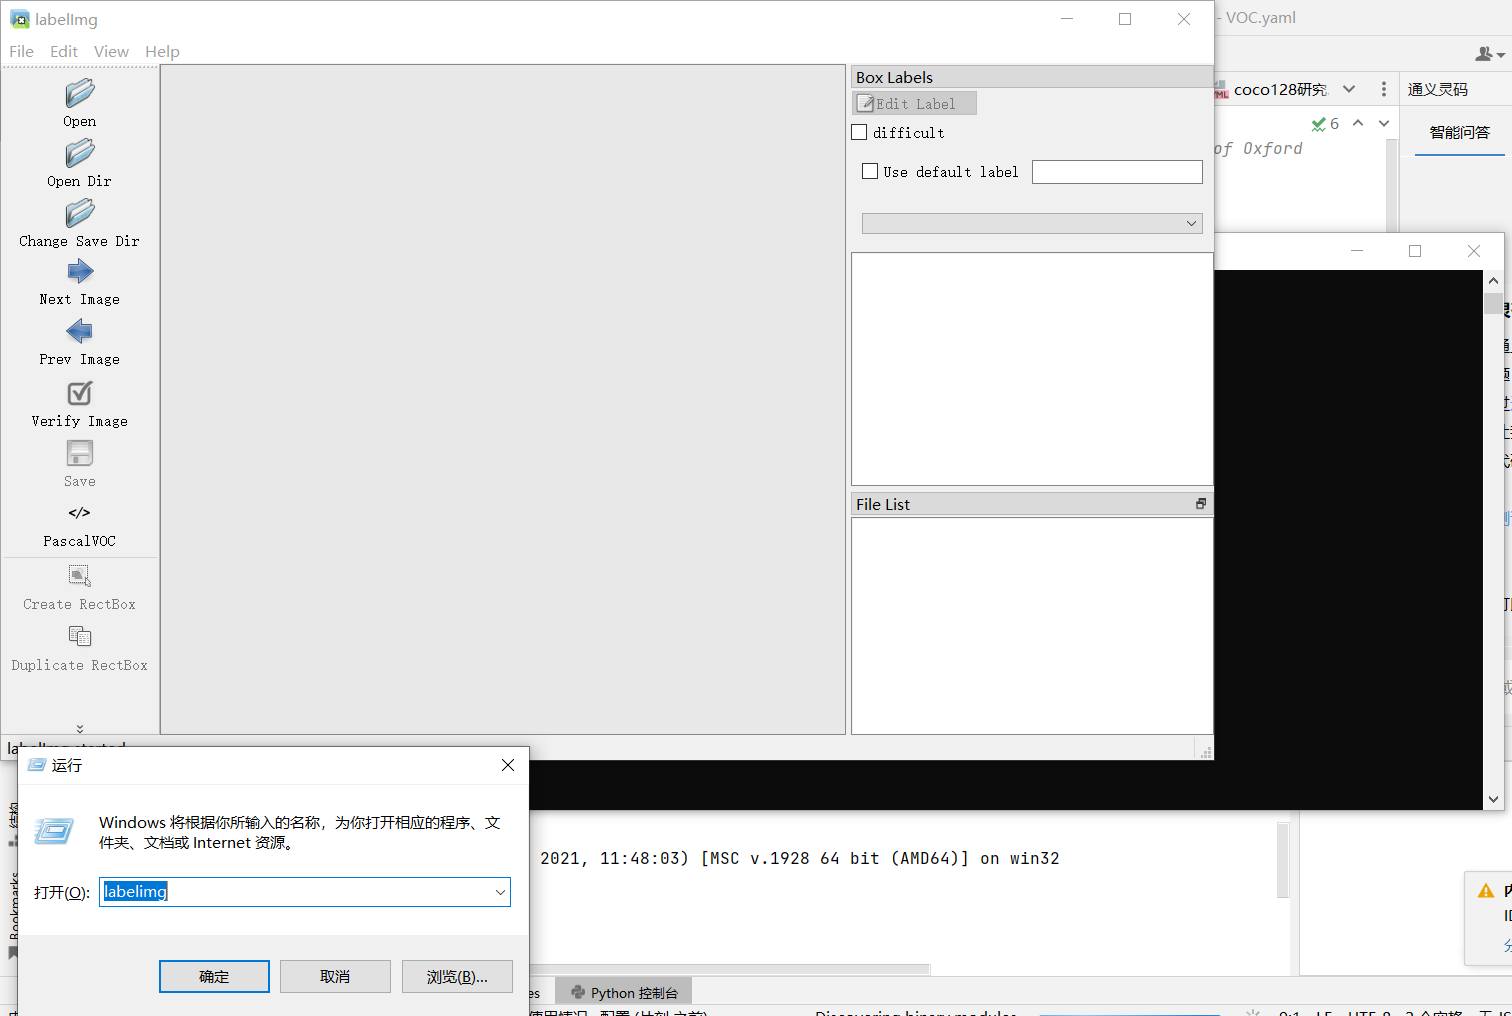Select the Duplicate RectBox tool
This screenshot has width=1512, height=1016.
[x=80, y=648]
